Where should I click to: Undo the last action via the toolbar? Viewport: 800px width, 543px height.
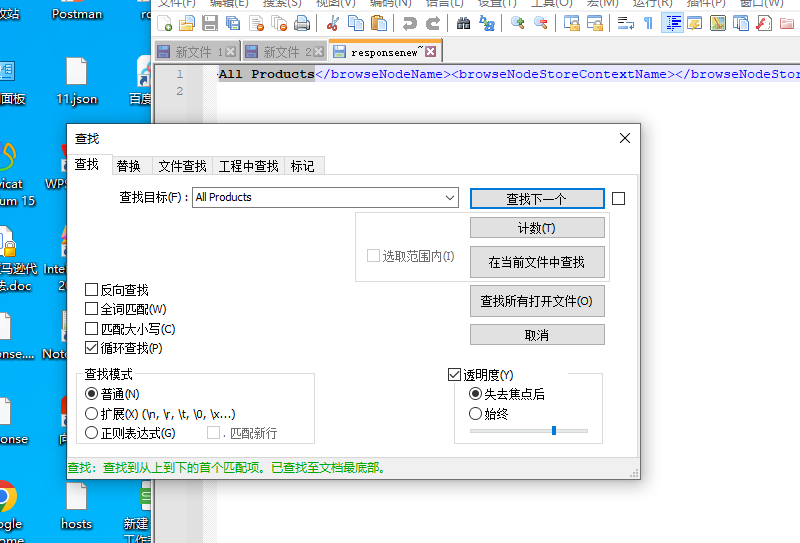(409, 23)
